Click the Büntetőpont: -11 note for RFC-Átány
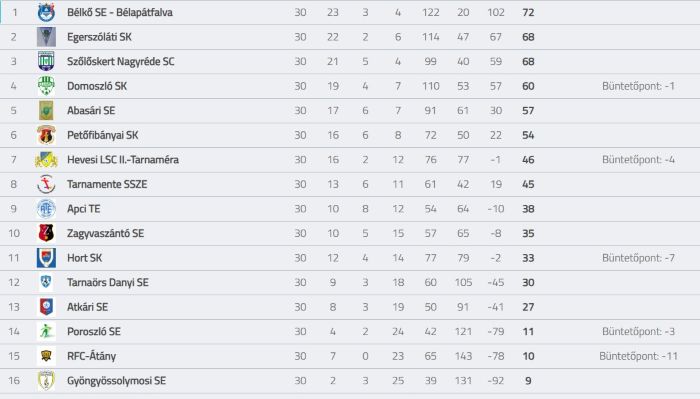The image size is (700, 399). click(x=638, y=356)
